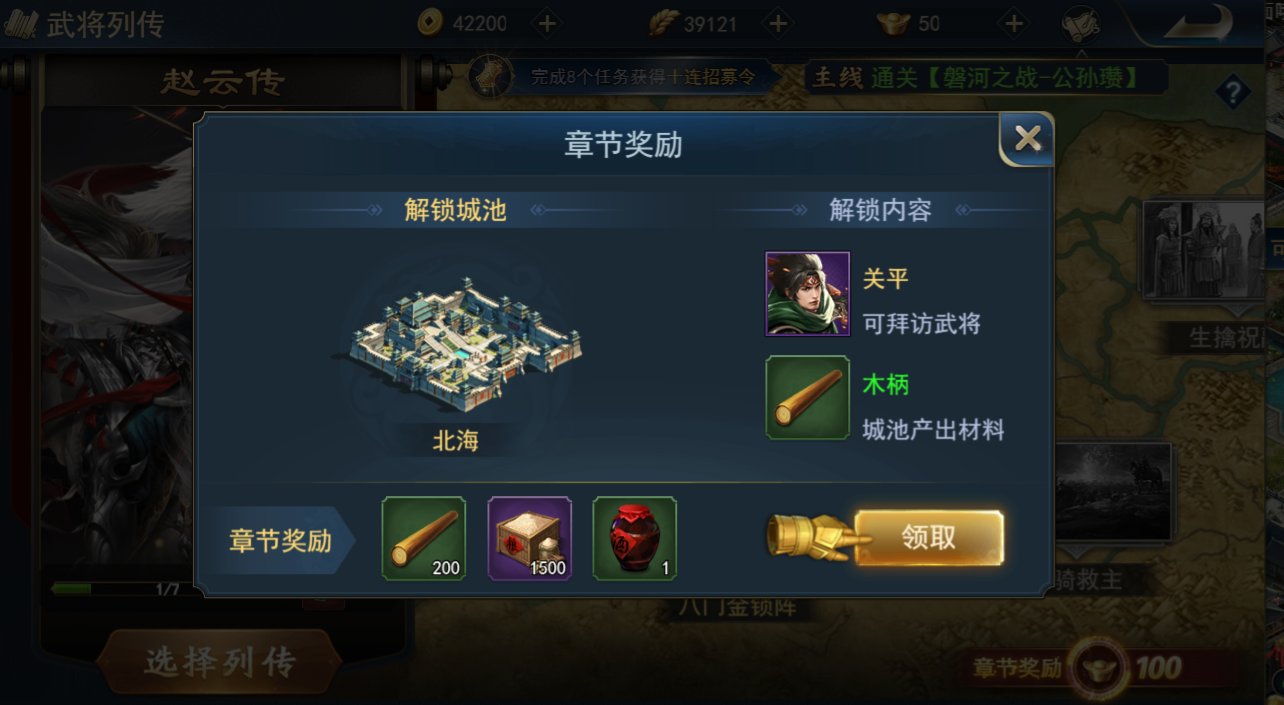1284x705 pixels.
Task: Select the 赵云传 title tab
Action: [223, 82]
